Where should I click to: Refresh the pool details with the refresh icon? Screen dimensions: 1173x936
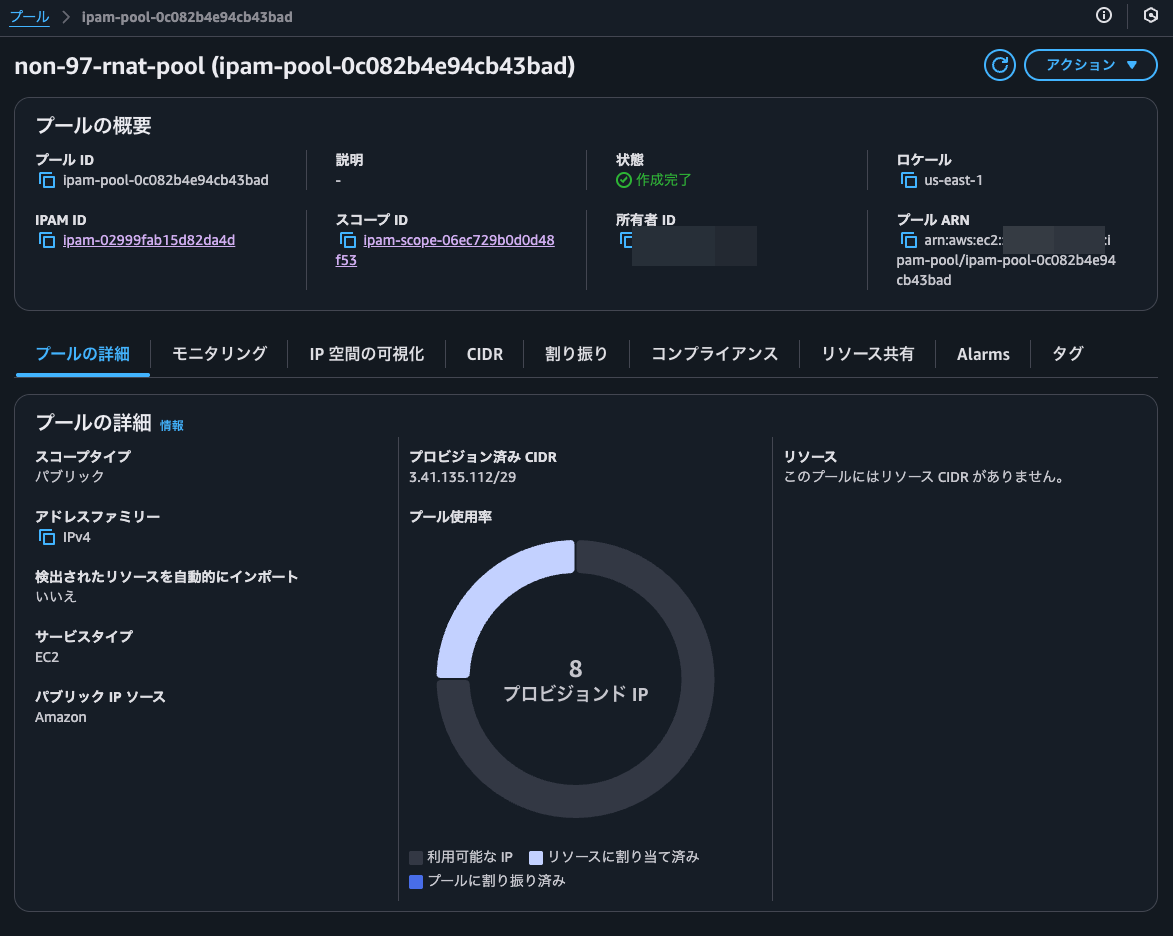pyautogui.click(x=999, y=65)
